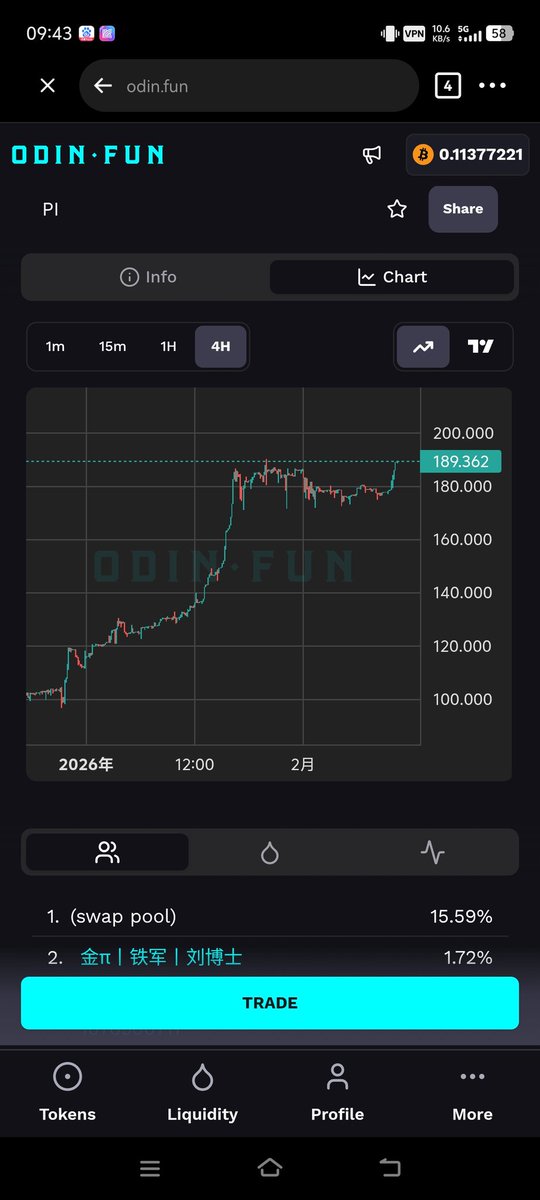Tap Android back button
540x1200 pixels.
[x=390, y=1167]
